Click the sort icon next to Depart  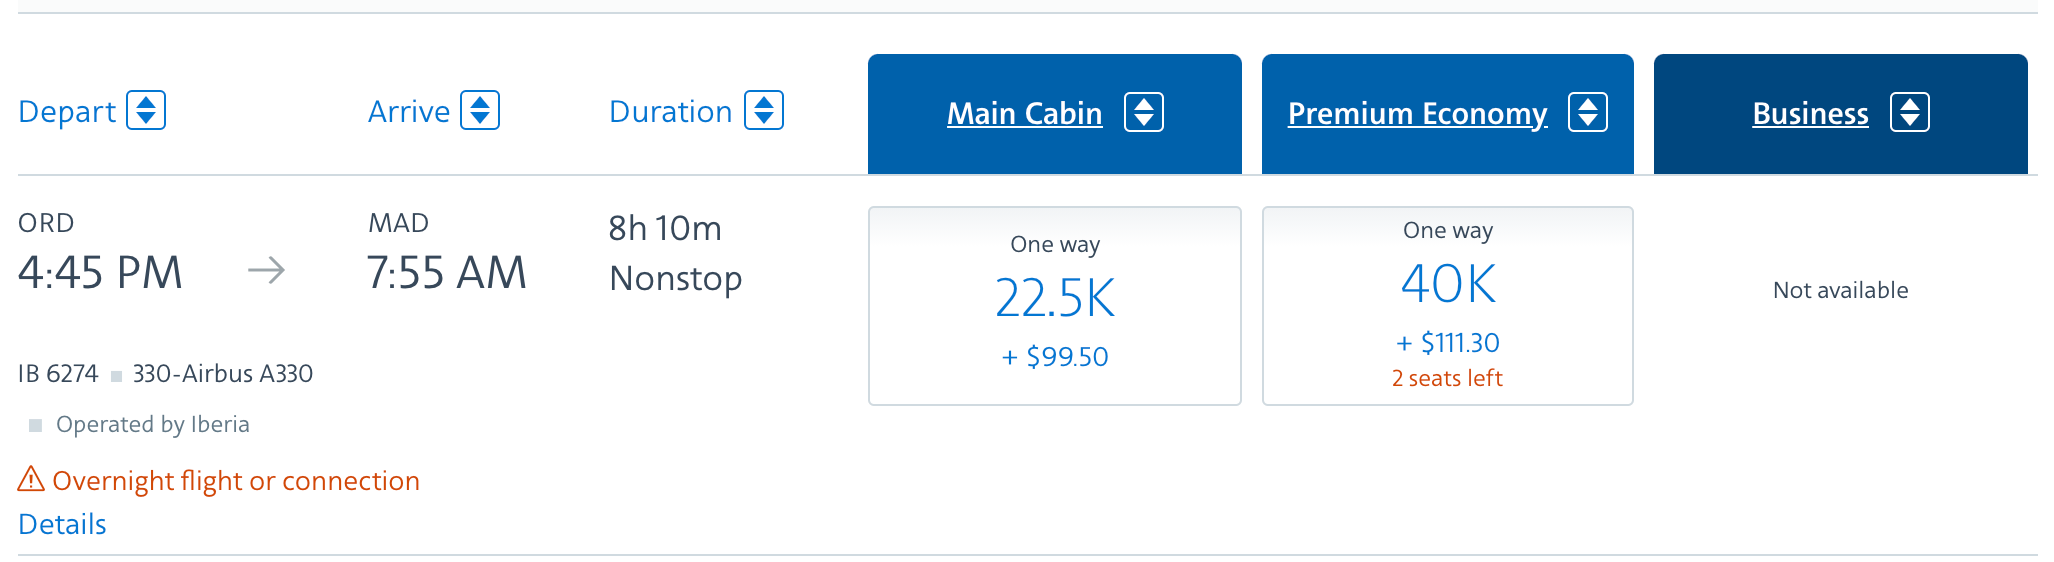tap(146, 110)
